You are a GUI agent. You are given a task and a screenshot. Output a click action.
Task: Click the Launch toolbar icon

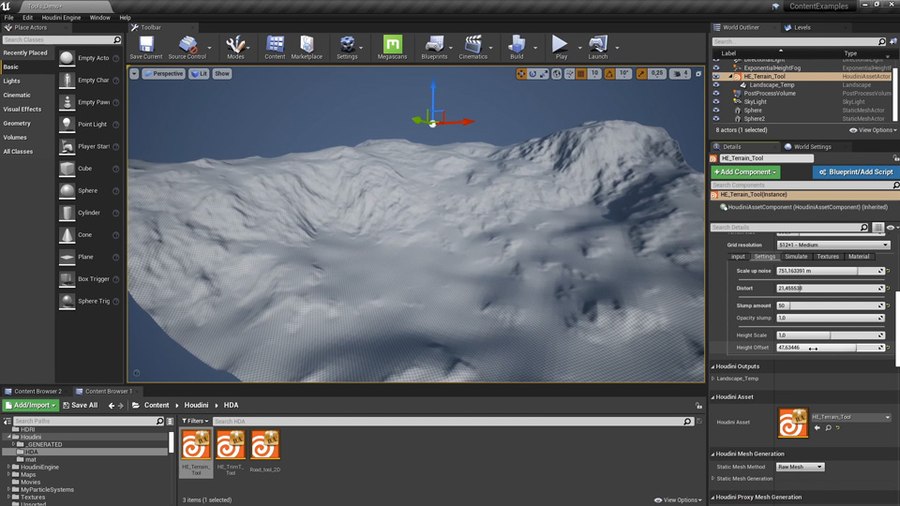[x=598, y=47]
